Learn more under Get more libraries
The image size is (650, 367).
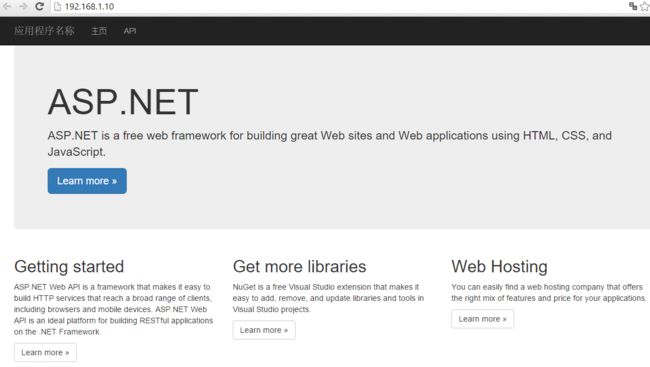pyautogui.click(x=264, y=330)
